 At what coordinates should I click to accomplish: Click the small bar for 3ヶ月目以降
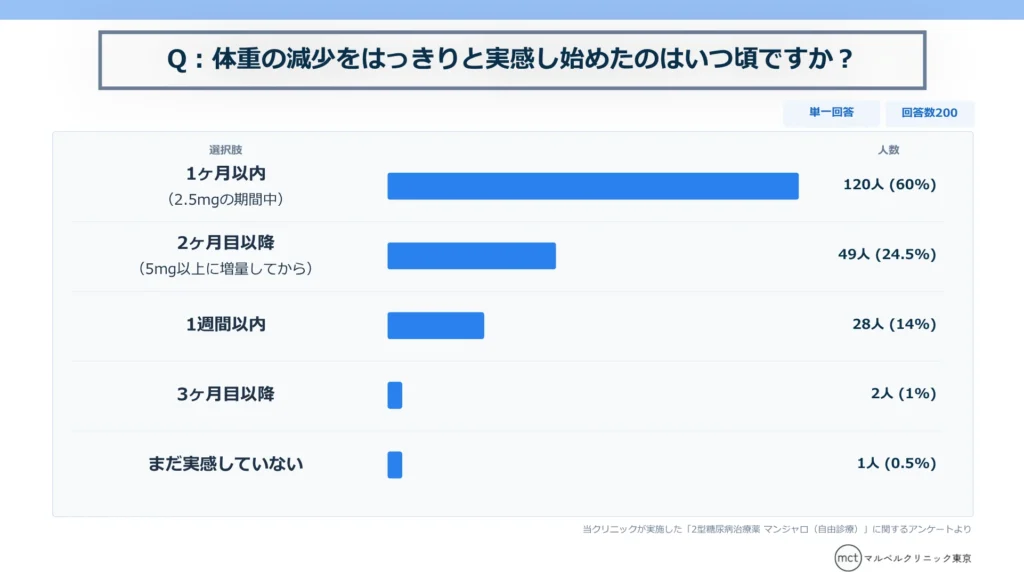pyautogui.click(x=394, y=395)
